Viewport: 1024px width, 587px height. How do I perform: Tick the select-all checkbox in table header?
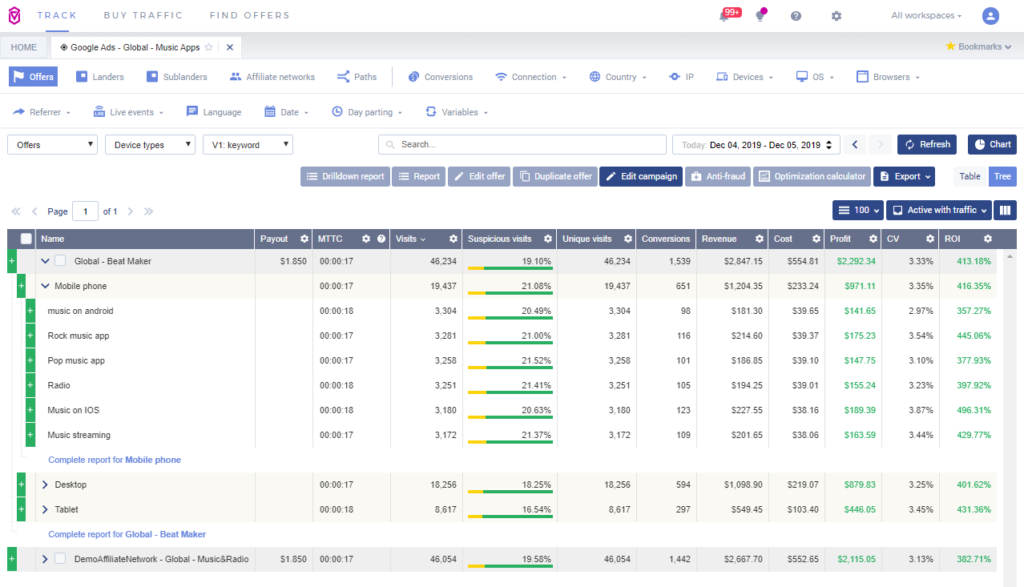point(26,239)
